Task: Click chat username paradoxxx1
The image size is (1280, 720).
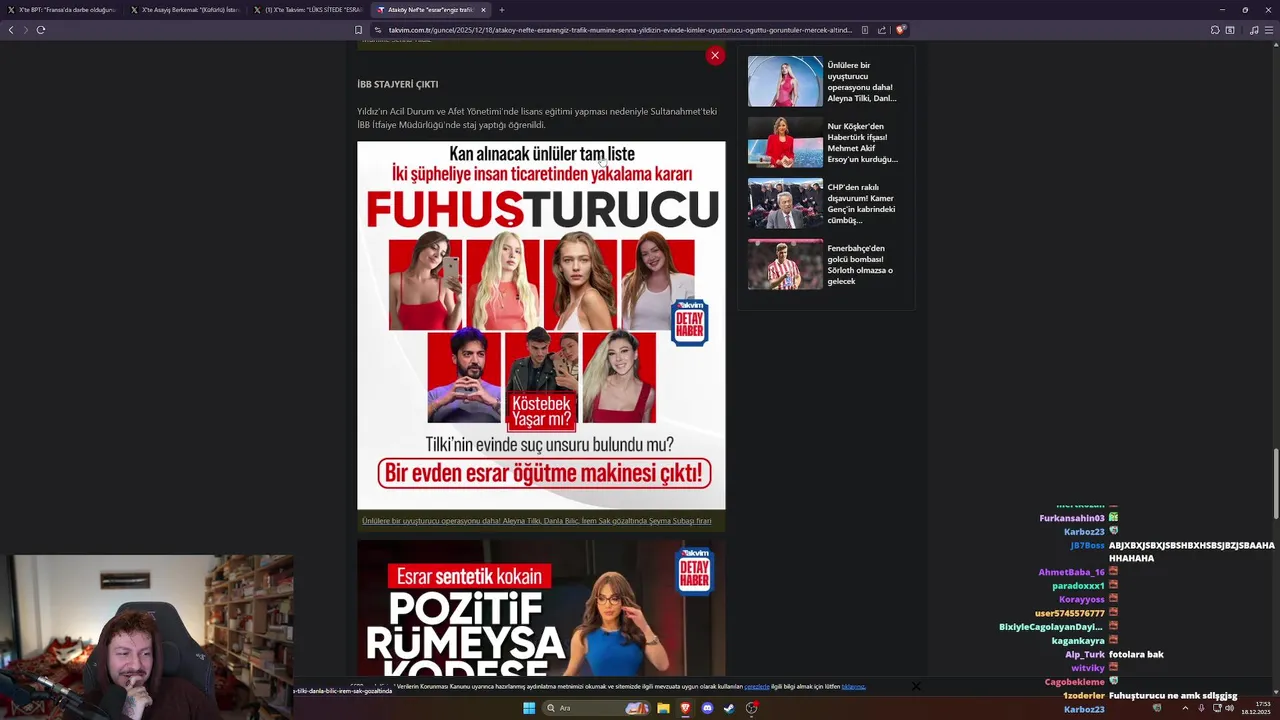Action: coord(1078,586)
